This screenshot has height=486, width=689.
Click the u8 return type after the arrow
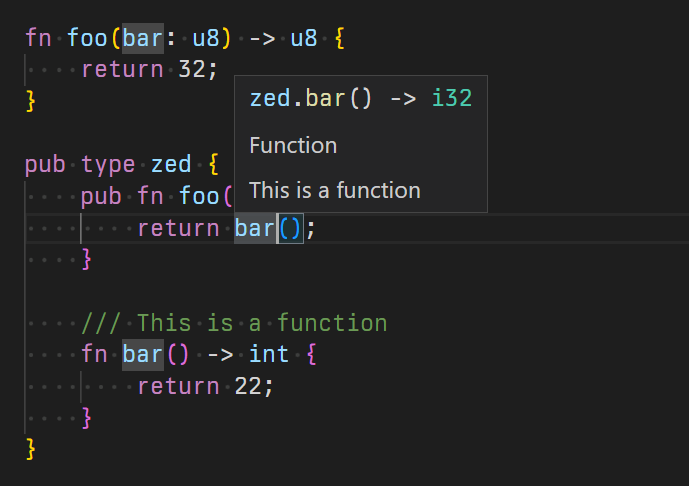[304, 39]
